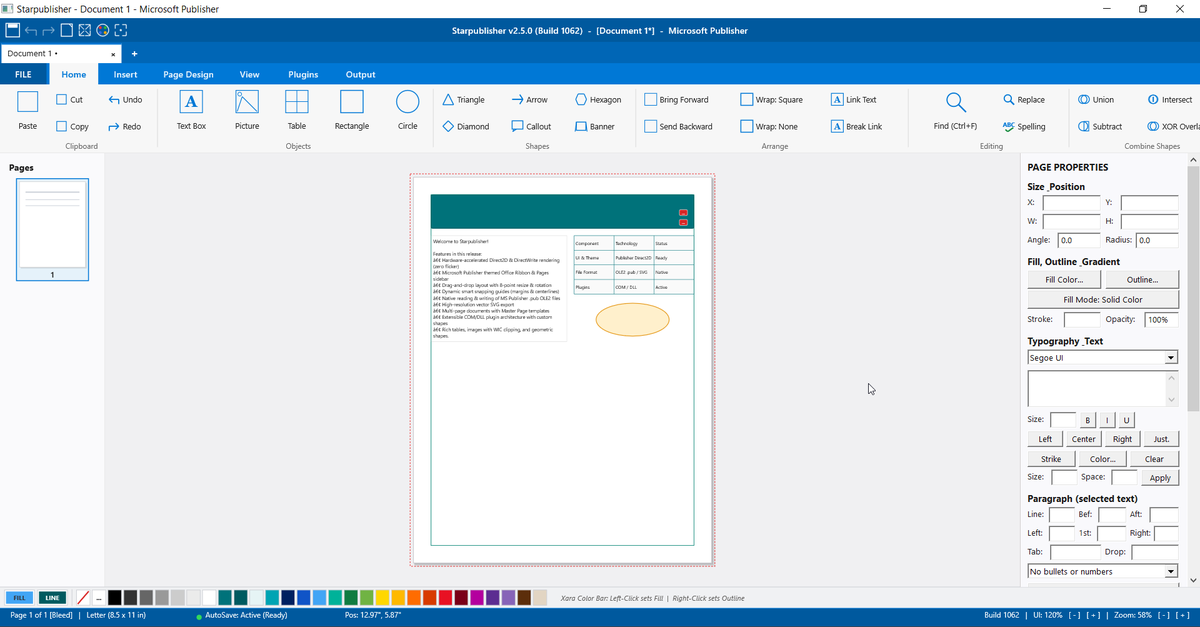Click the Save icon in quick access bar
This screenshot has width=1200, height=627.
point(13,30)
